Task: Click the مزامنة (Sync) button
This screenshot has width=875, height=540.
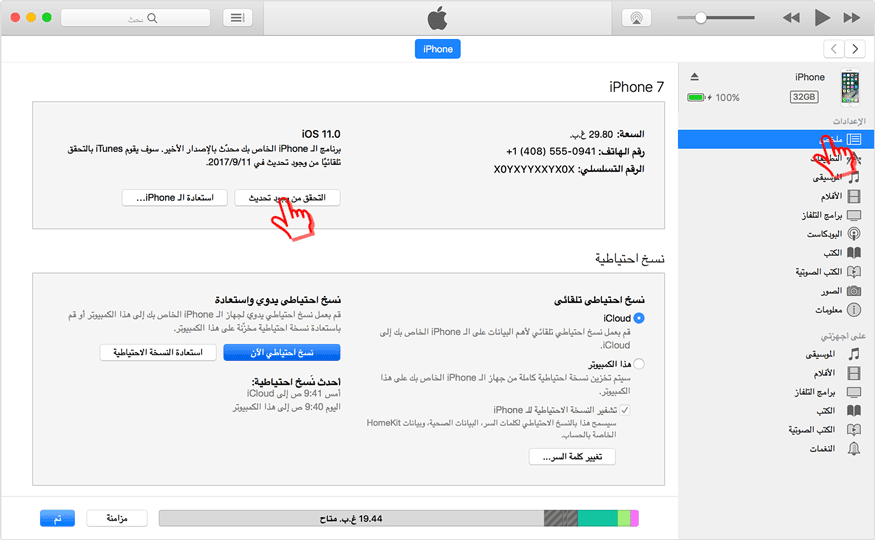Action: point(117,518)
